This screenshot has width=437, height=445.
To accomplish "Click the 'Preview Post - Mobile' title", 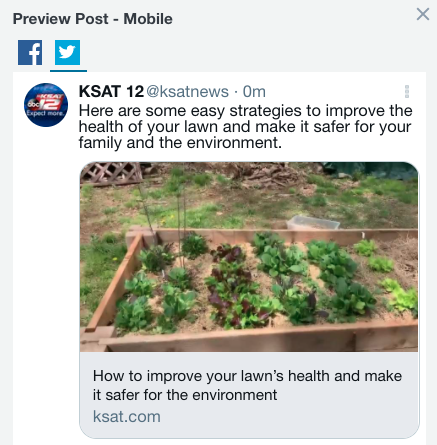I will [x=93, y=19].
